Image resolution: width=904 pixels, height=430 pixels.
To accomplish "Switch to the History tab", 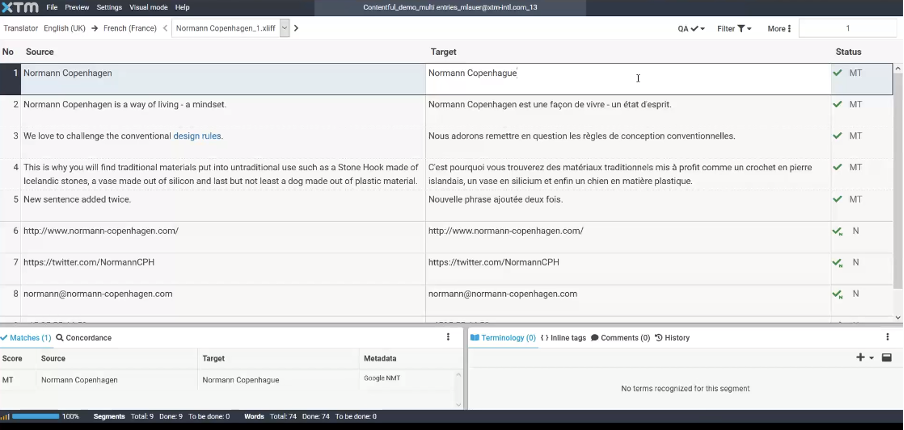I will point(672,338).
